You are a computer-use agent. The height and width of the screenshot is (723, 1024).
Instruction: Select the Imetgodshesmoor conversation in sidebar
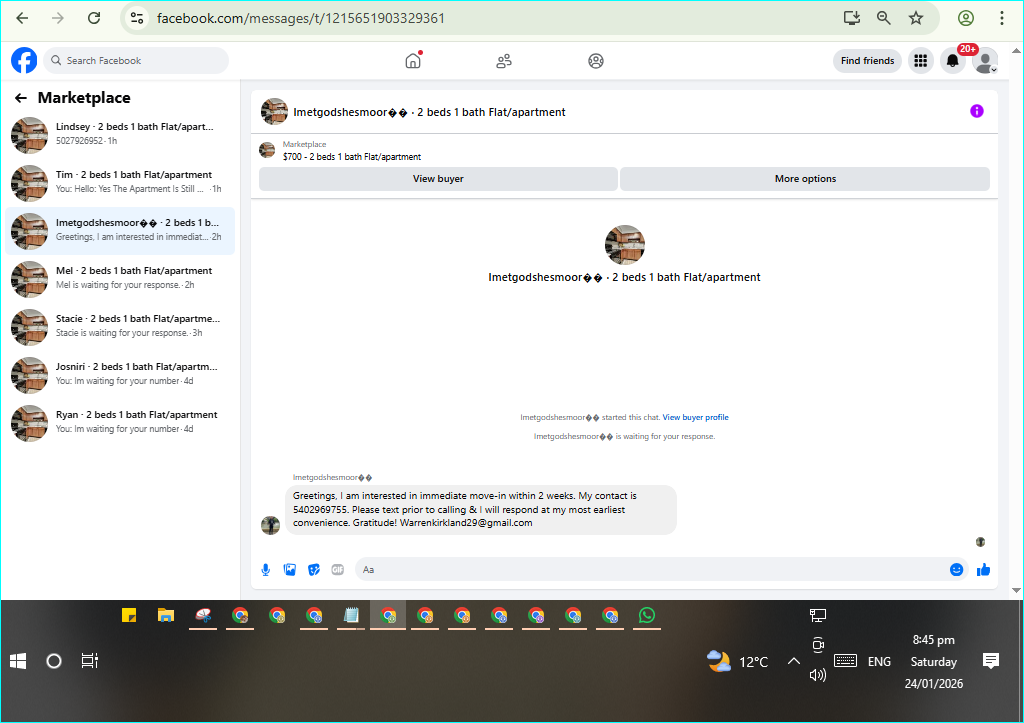[120, 231]
